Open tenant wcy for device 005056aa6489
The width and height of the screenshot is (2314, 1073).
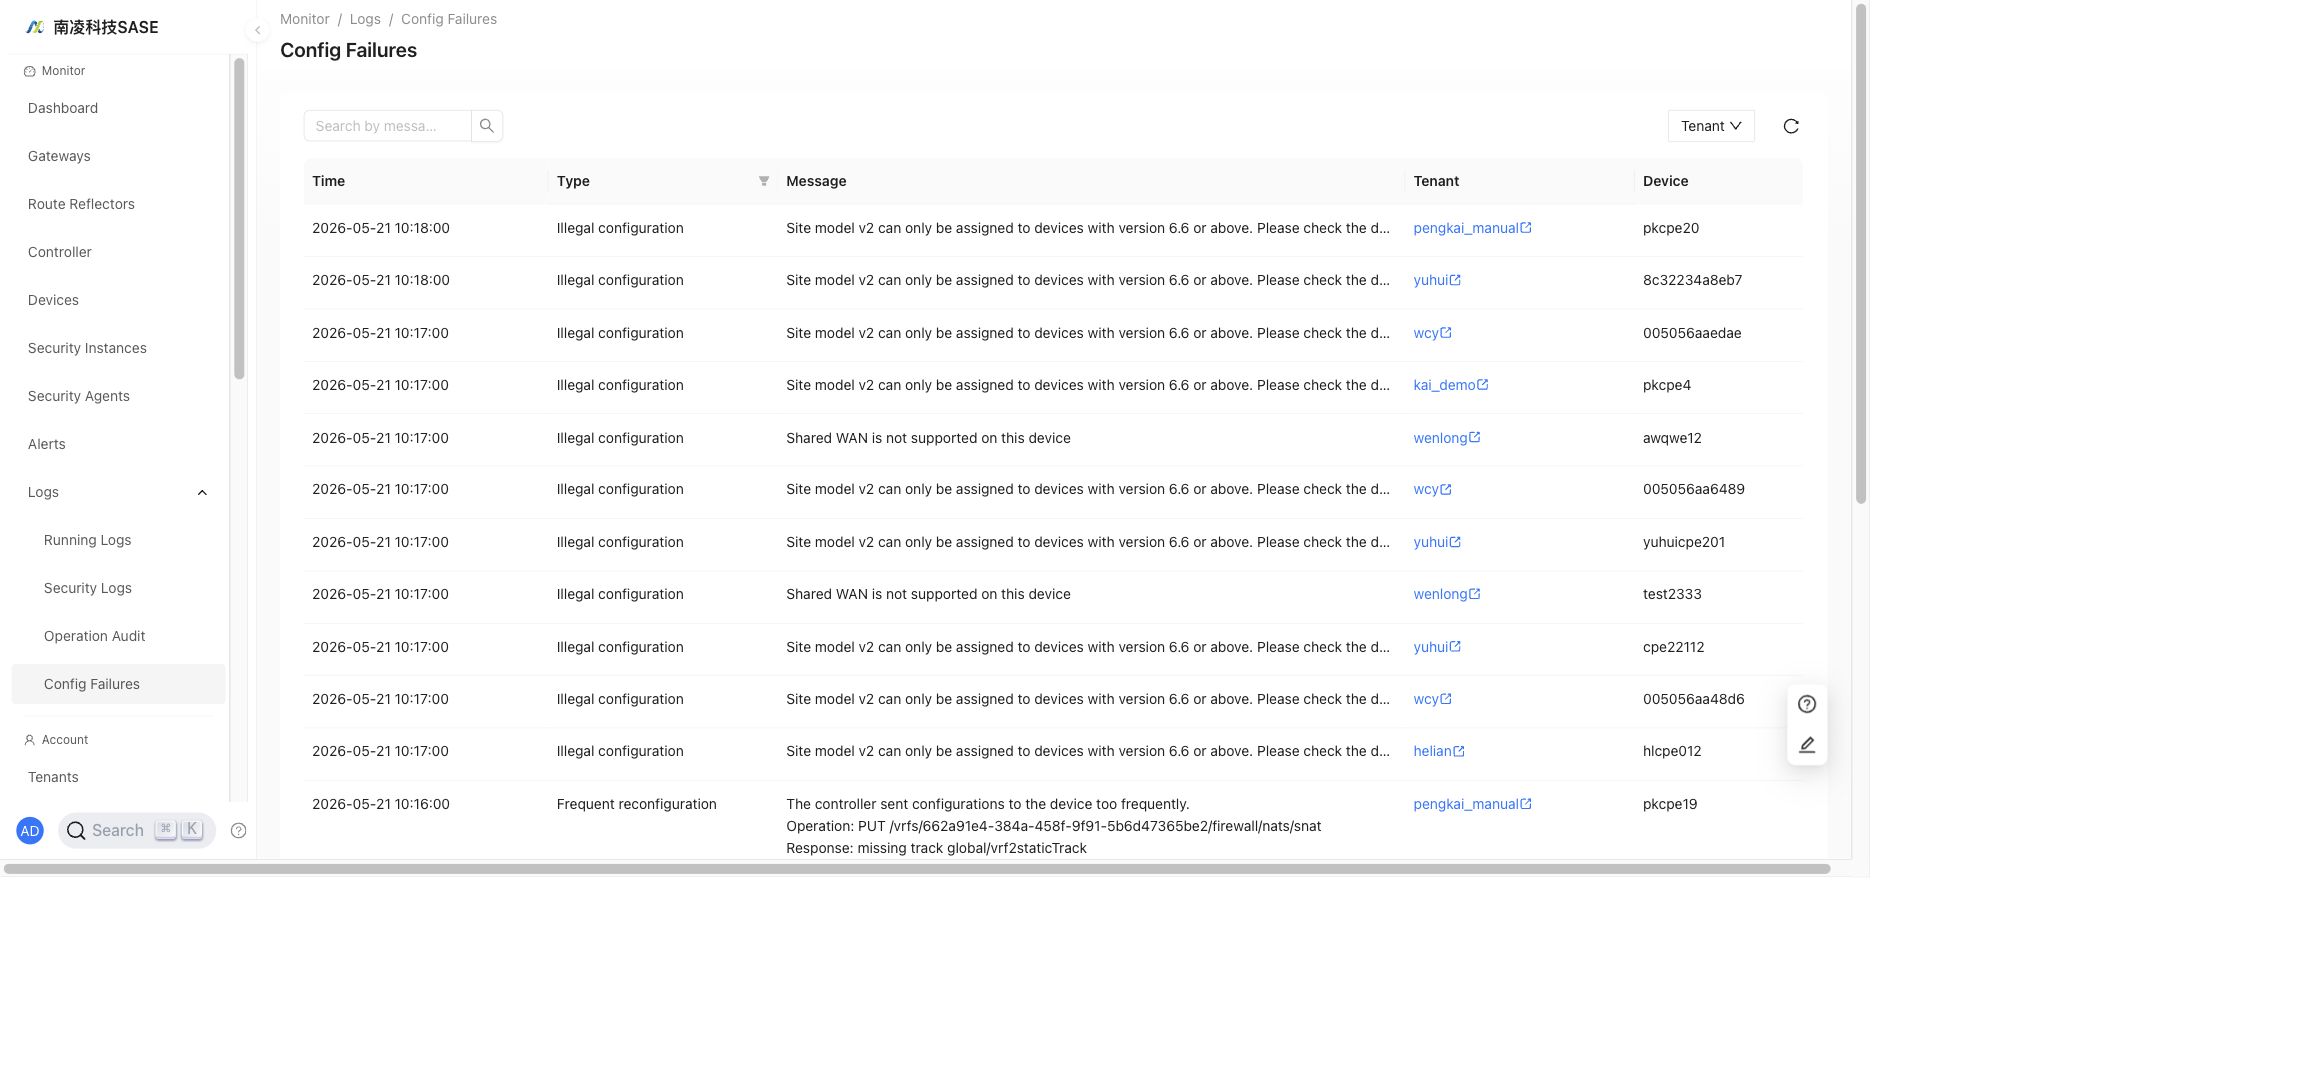point(1426,489)
